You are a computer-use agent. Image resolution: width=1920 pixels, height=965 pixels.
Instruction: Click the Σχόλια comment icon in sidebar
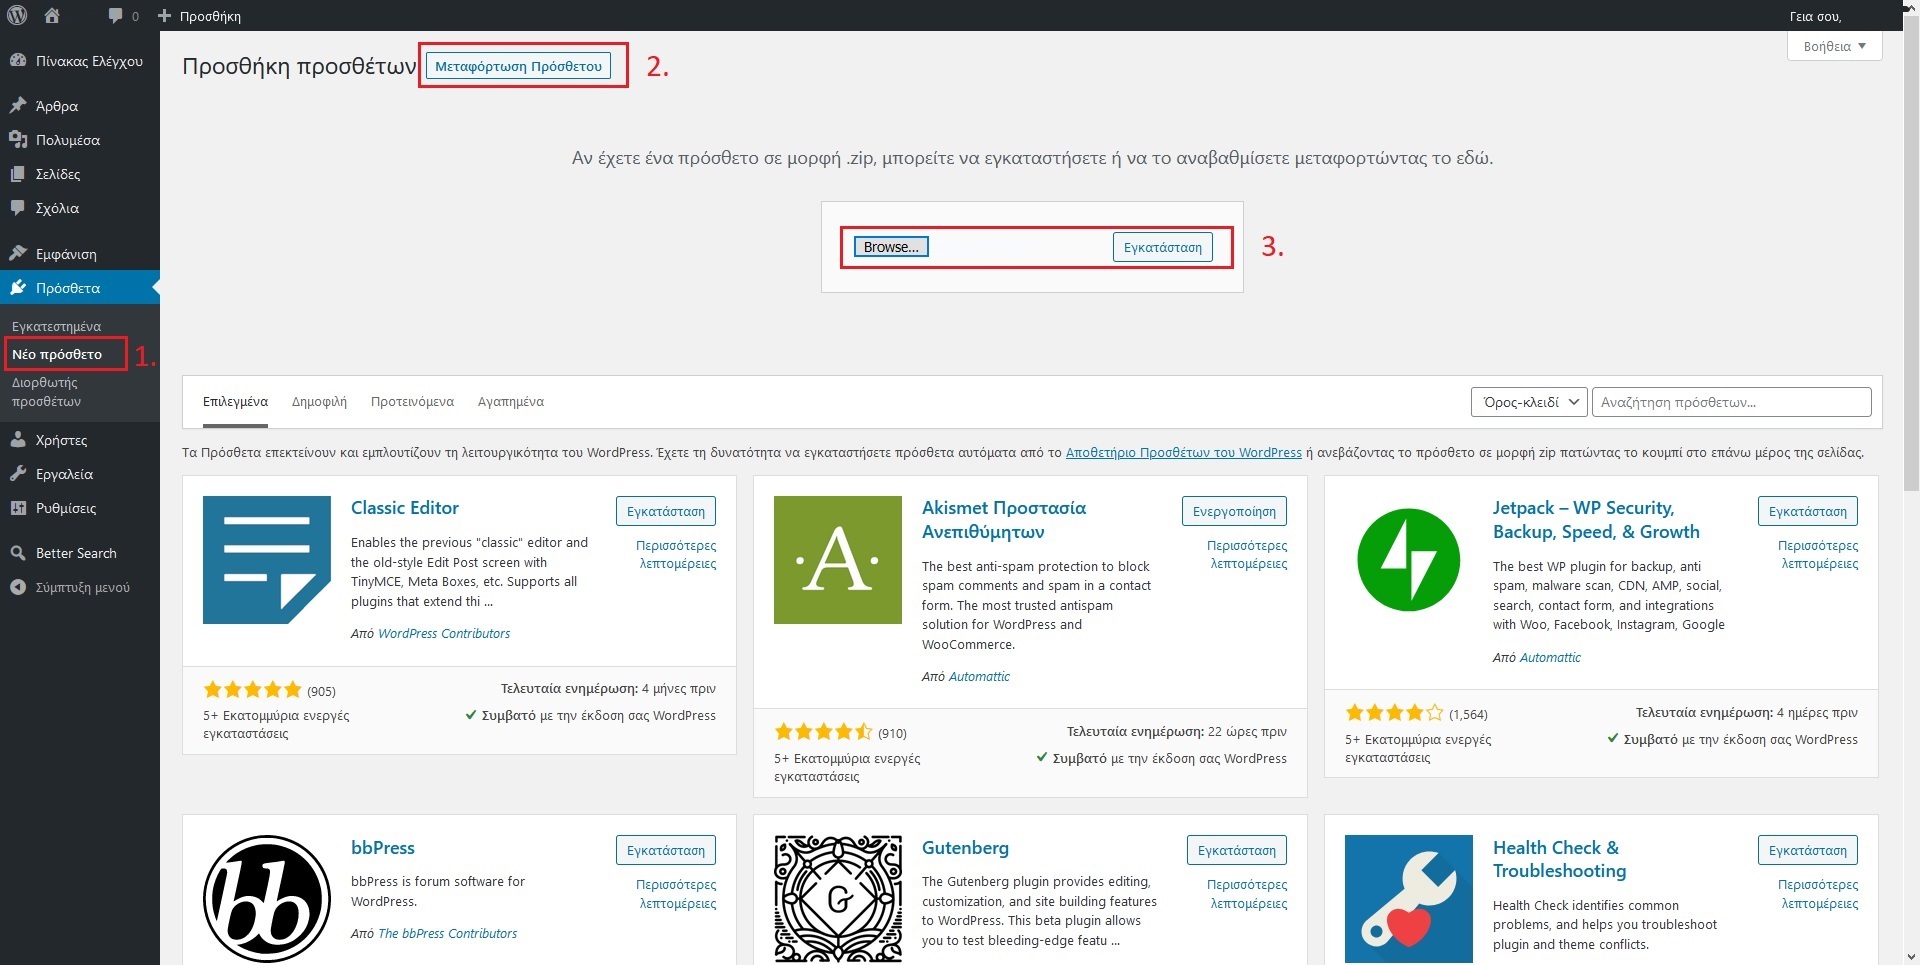click(x=17, y=207)
